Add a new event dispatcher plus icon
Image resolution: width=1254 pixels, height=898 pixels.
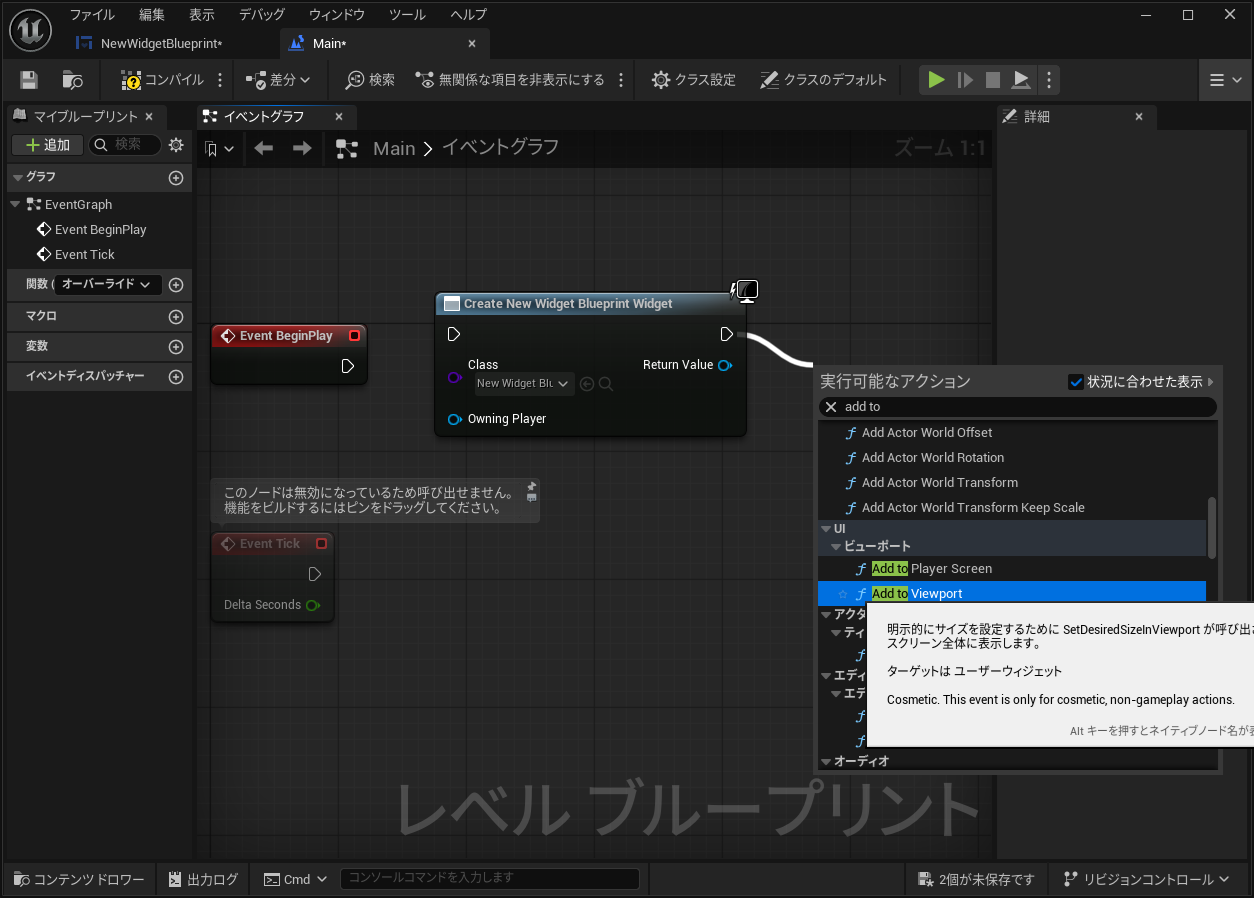(176, 377)
